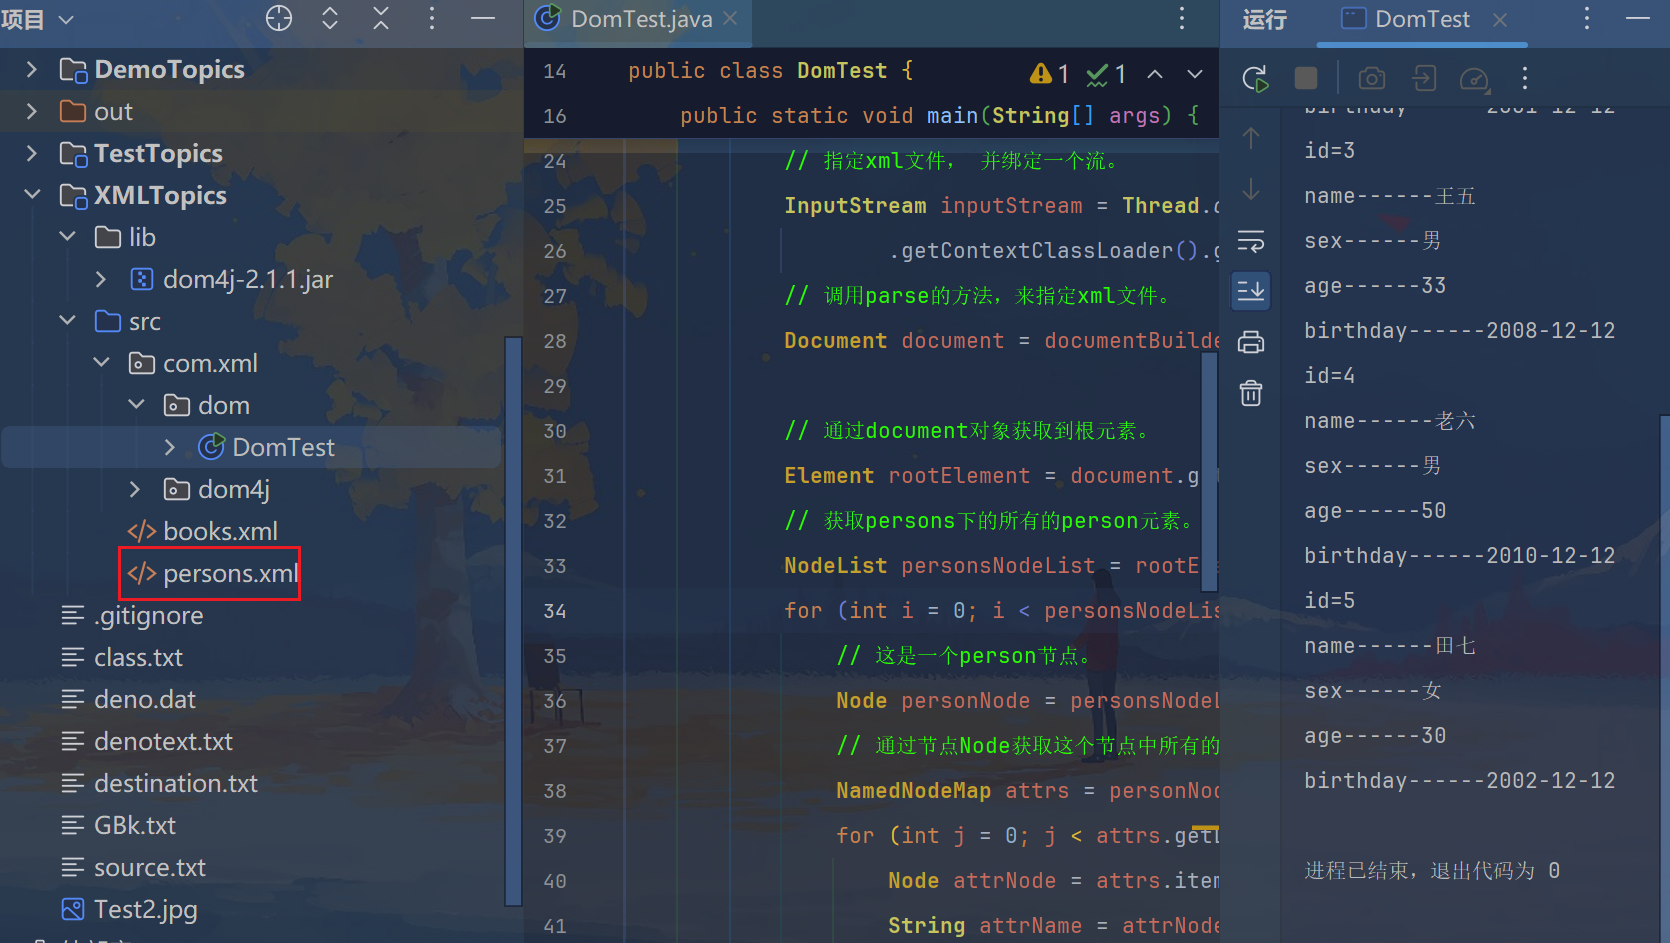Jump to next highlighted problem arrow
This screenshot has width=1670, height=943.
click(x=1195, y=74)
